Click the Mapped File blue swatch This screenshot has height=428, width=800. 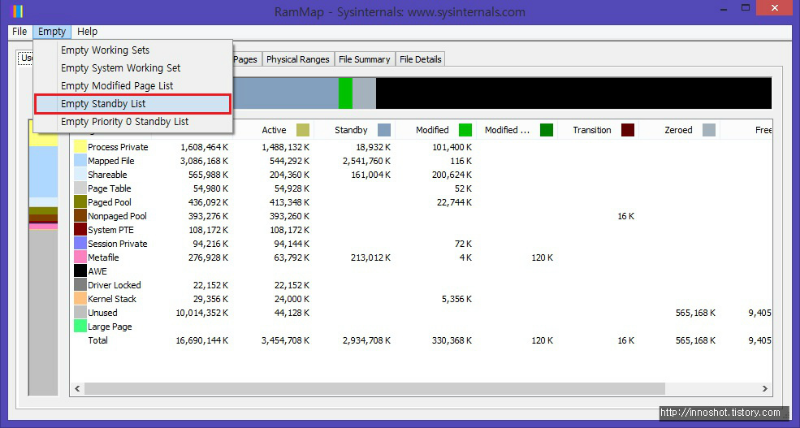point(80,161)
